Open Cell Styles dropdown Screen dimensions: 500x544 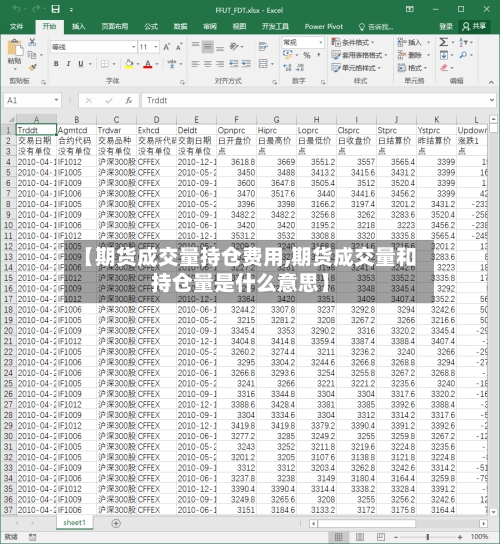click(x=356, y=68)
